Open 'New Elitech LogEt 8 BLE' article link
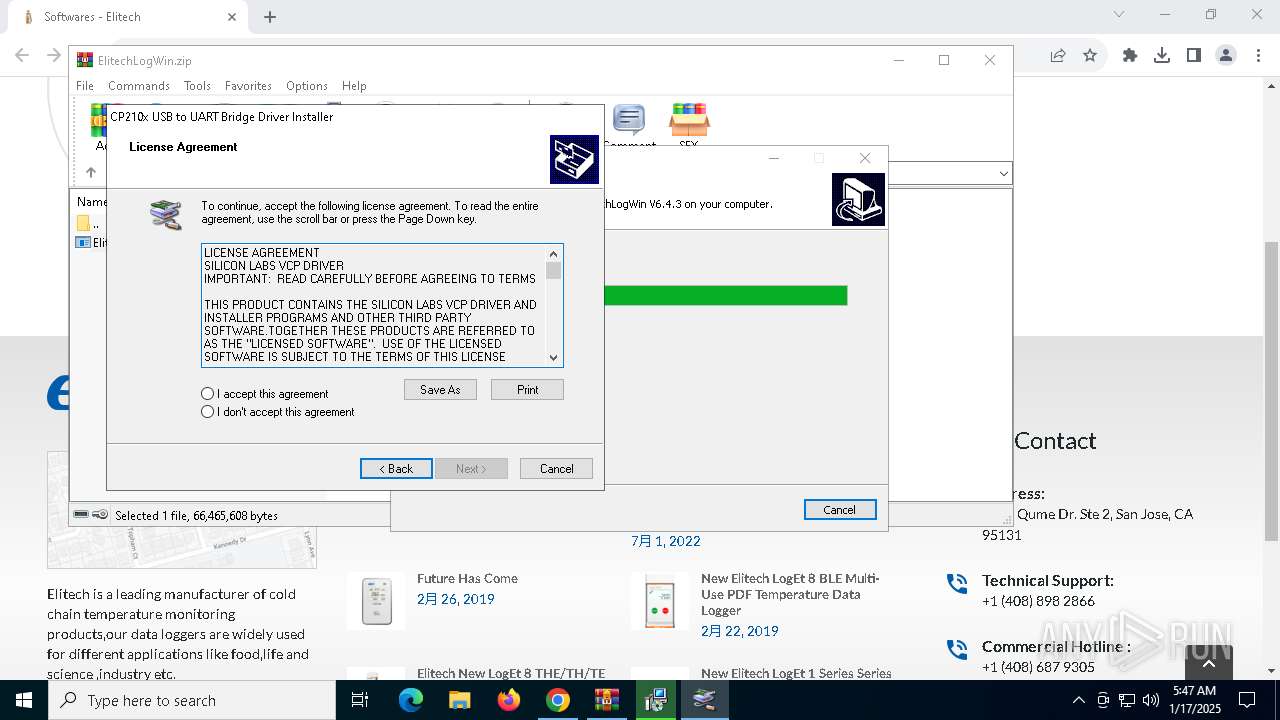The height and width of the screenshot is (720, 1280). (x=790, y=594)
